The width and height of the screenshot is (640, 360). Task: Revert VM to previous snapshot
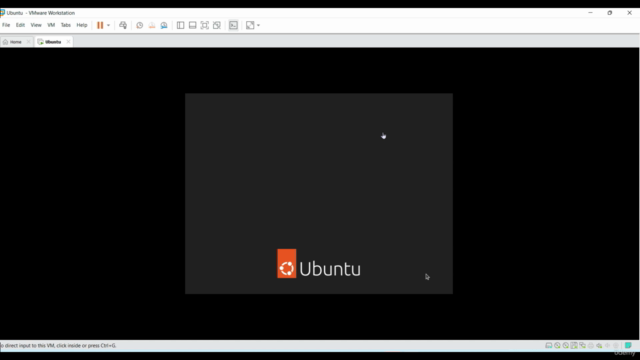[x=152, y=25]
